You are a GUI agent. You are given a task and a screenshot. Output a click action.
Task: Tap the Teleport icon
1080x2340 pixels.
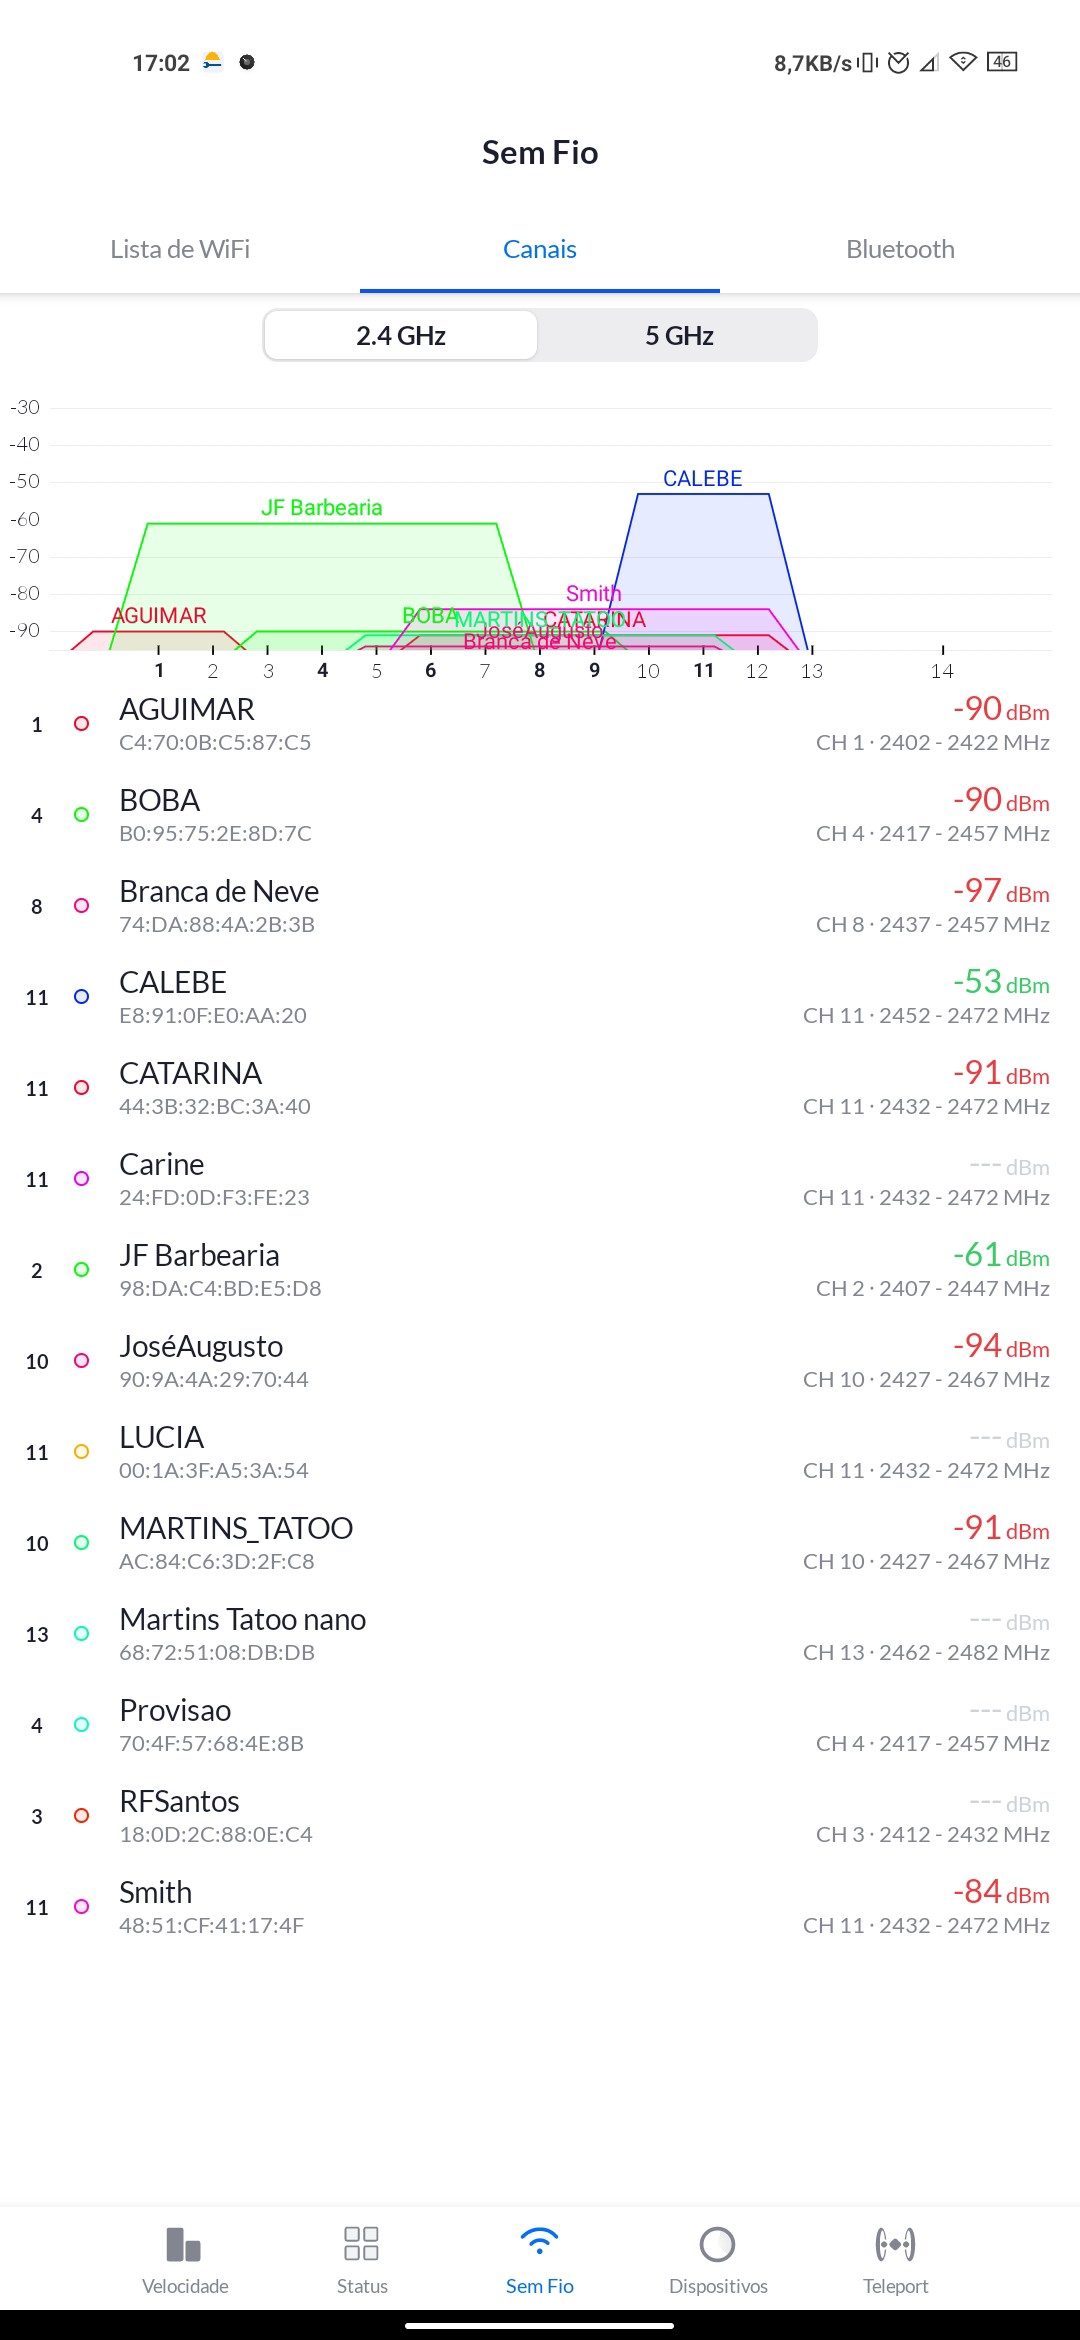[895, 2245]
